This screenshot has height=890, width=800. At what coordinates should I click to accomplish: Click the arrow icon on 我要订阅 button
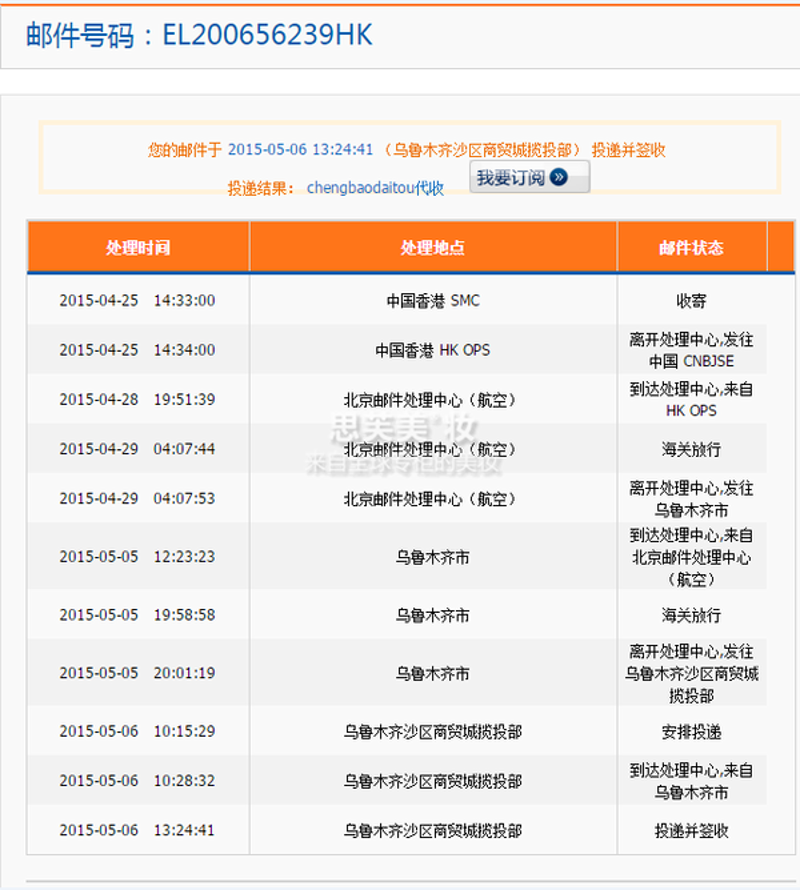(x=559, y=177)
